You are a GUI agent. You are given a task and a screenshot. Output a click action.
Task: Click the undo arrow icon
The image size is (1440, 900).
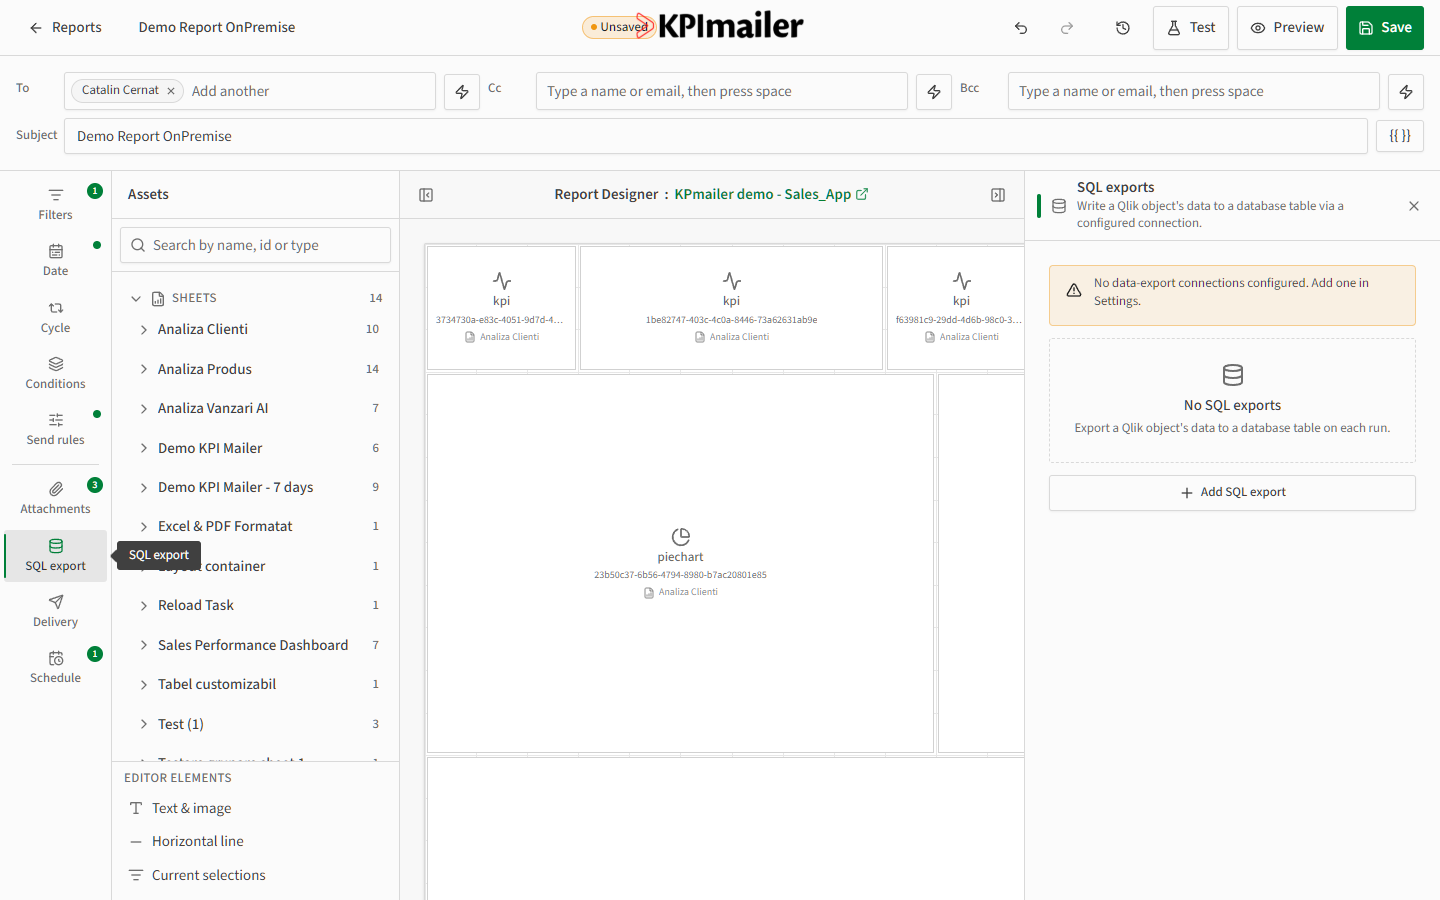pos(1021,28)
